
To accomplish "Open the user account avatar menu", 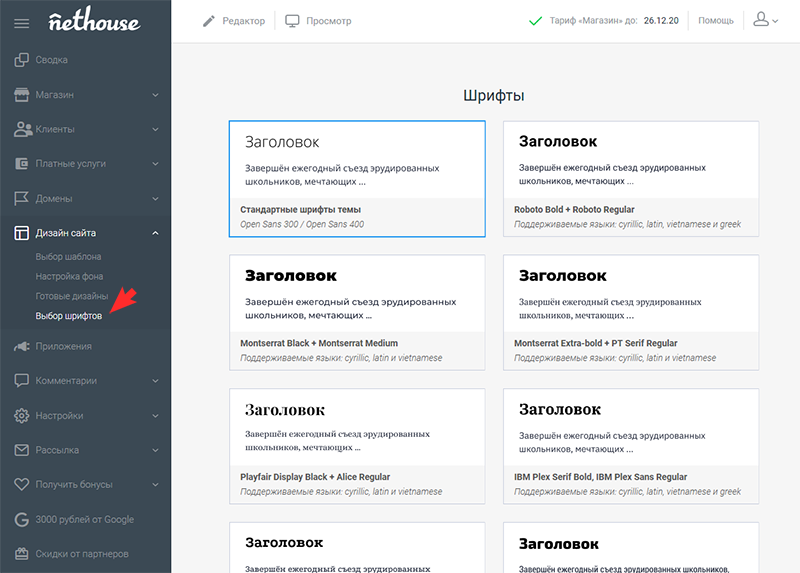I will point(766,20).
